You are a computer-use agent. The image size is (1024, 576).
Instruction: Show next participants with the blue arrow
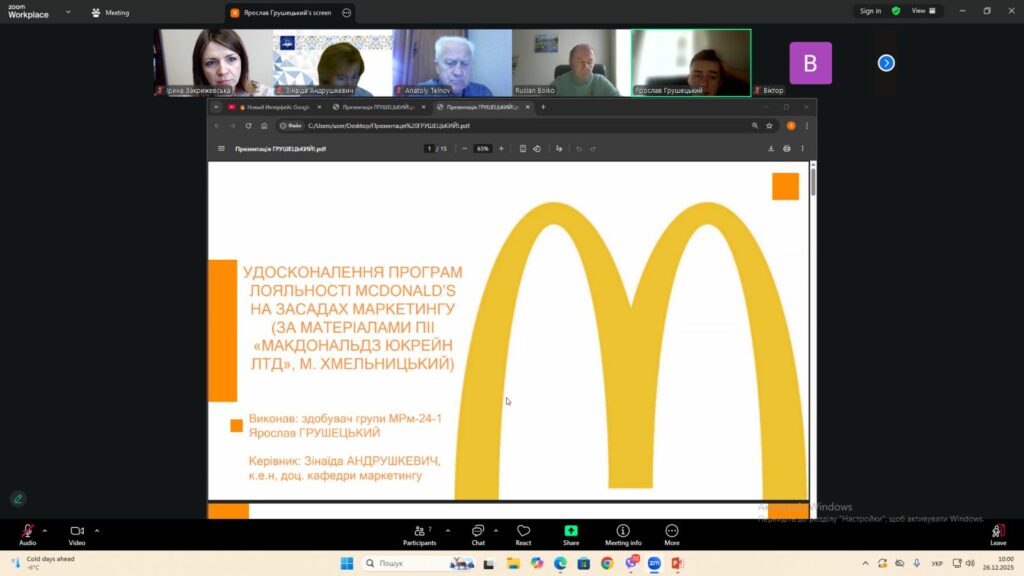[x=885, y=63]
